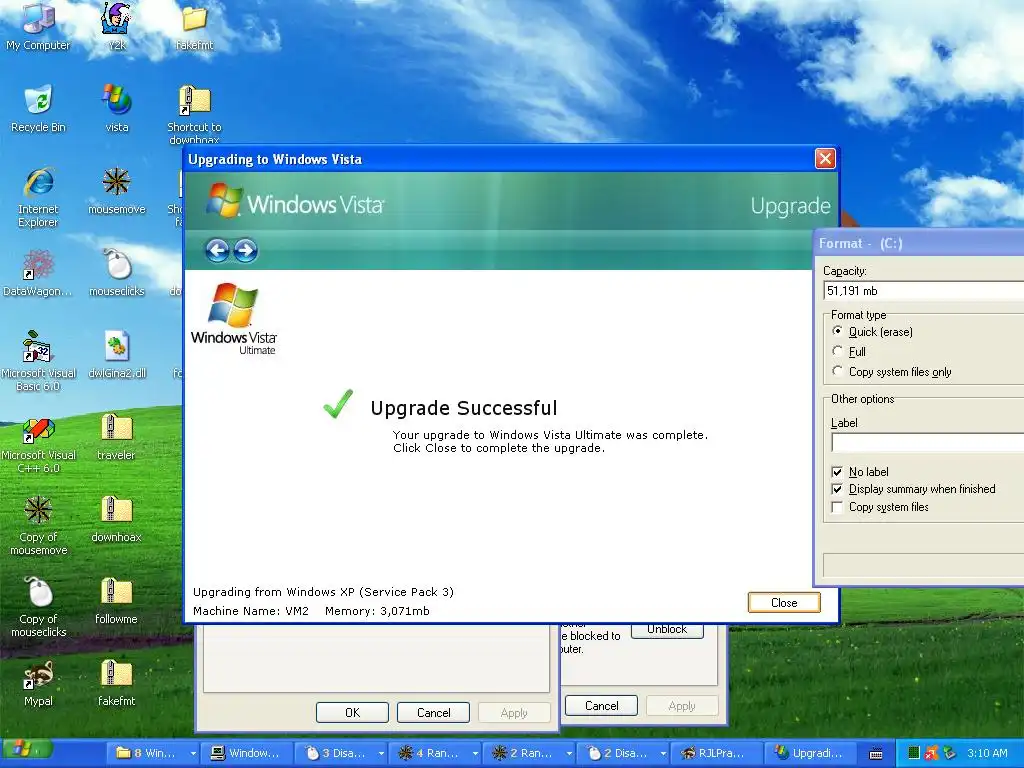Viewport: 1024px width, 768px height.
Task: Click the Label input field in Format dialog
Action: pos(927,443)
